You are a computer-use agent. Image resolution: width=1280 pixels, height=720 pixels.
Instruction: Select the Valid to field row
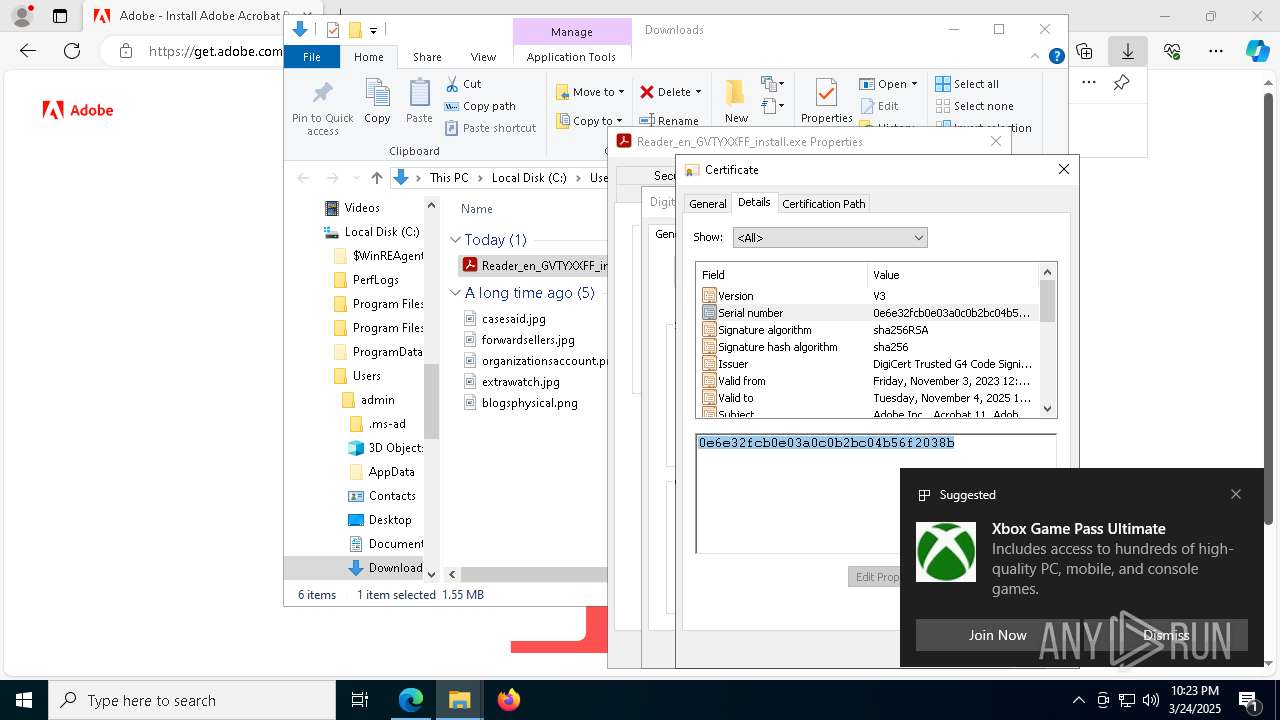click(x=868, y=398)
